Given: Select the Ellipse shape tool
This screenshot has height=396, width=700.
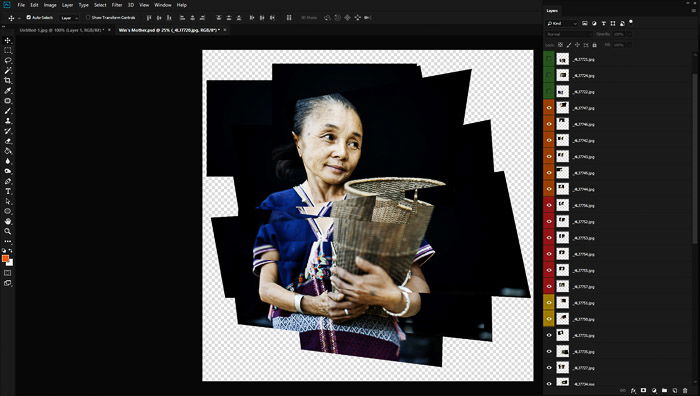Looking at the screenshot, I should (x=8, y=211).
